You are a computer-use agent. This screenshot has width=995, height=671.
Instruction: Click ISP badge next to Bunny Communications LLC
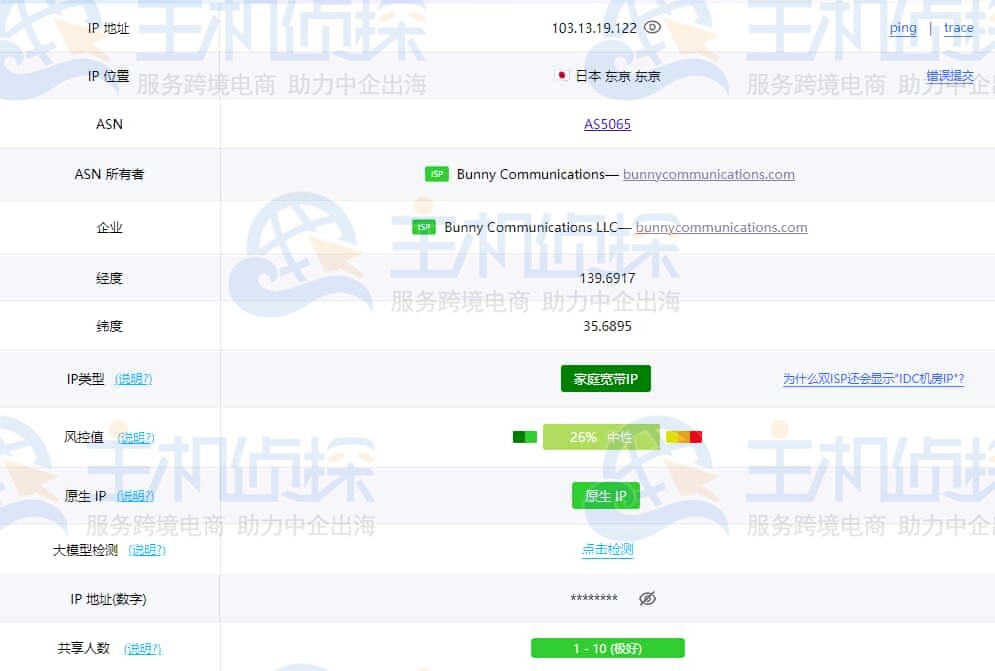coord(424,227)
